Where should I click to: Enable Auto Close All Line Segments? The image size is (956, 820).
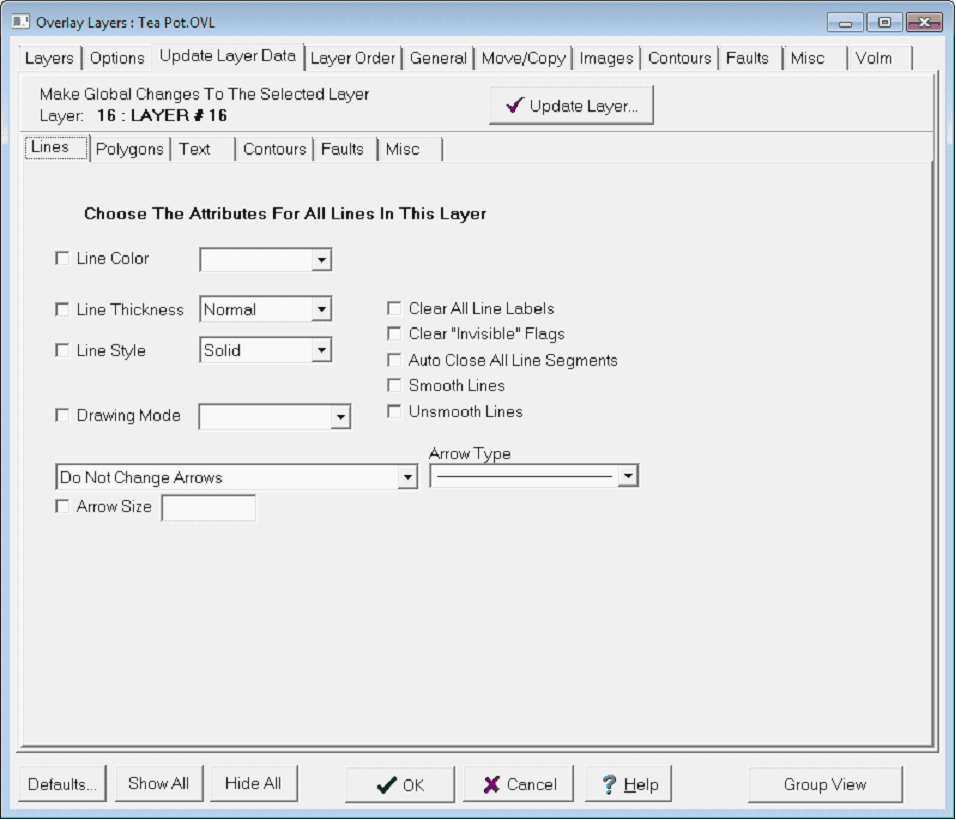pyautogui.click(x=395, y=360)
